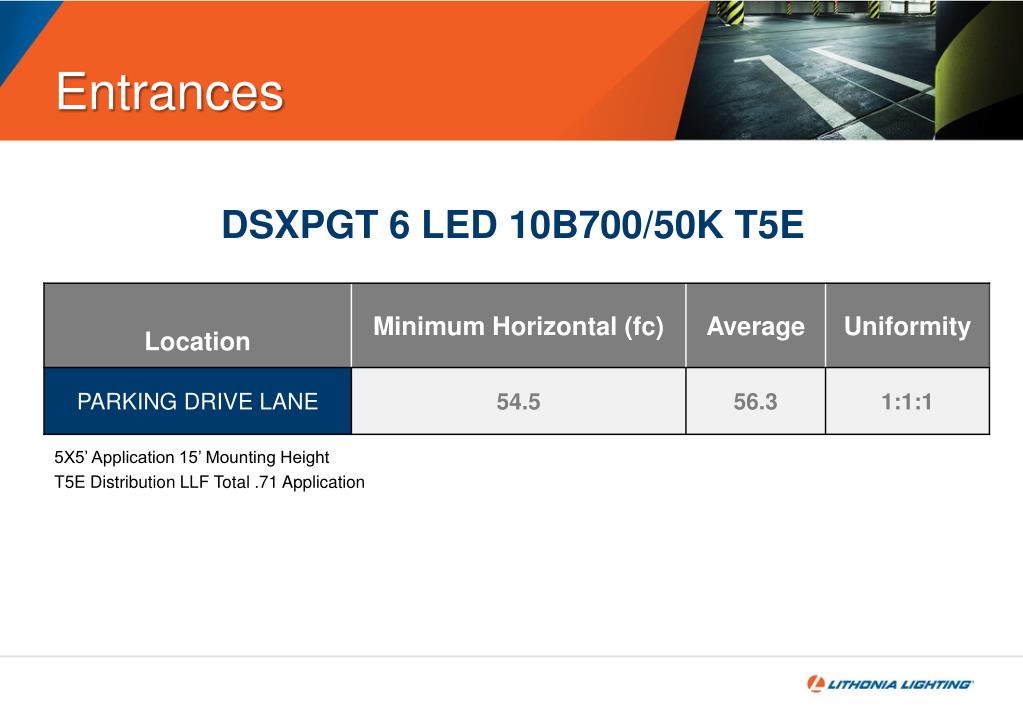Click the '1:1:1' uniformity cell

click(x=908, y=401)
